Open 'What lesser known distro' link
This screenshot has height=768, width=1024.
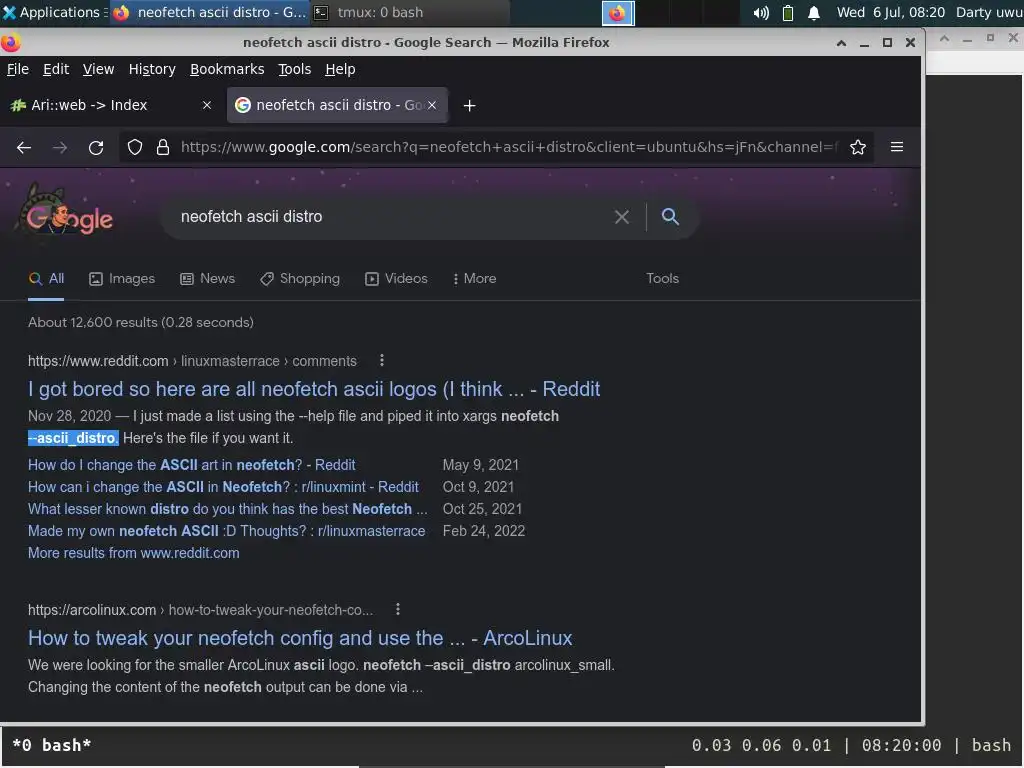(x=227, y=509)
